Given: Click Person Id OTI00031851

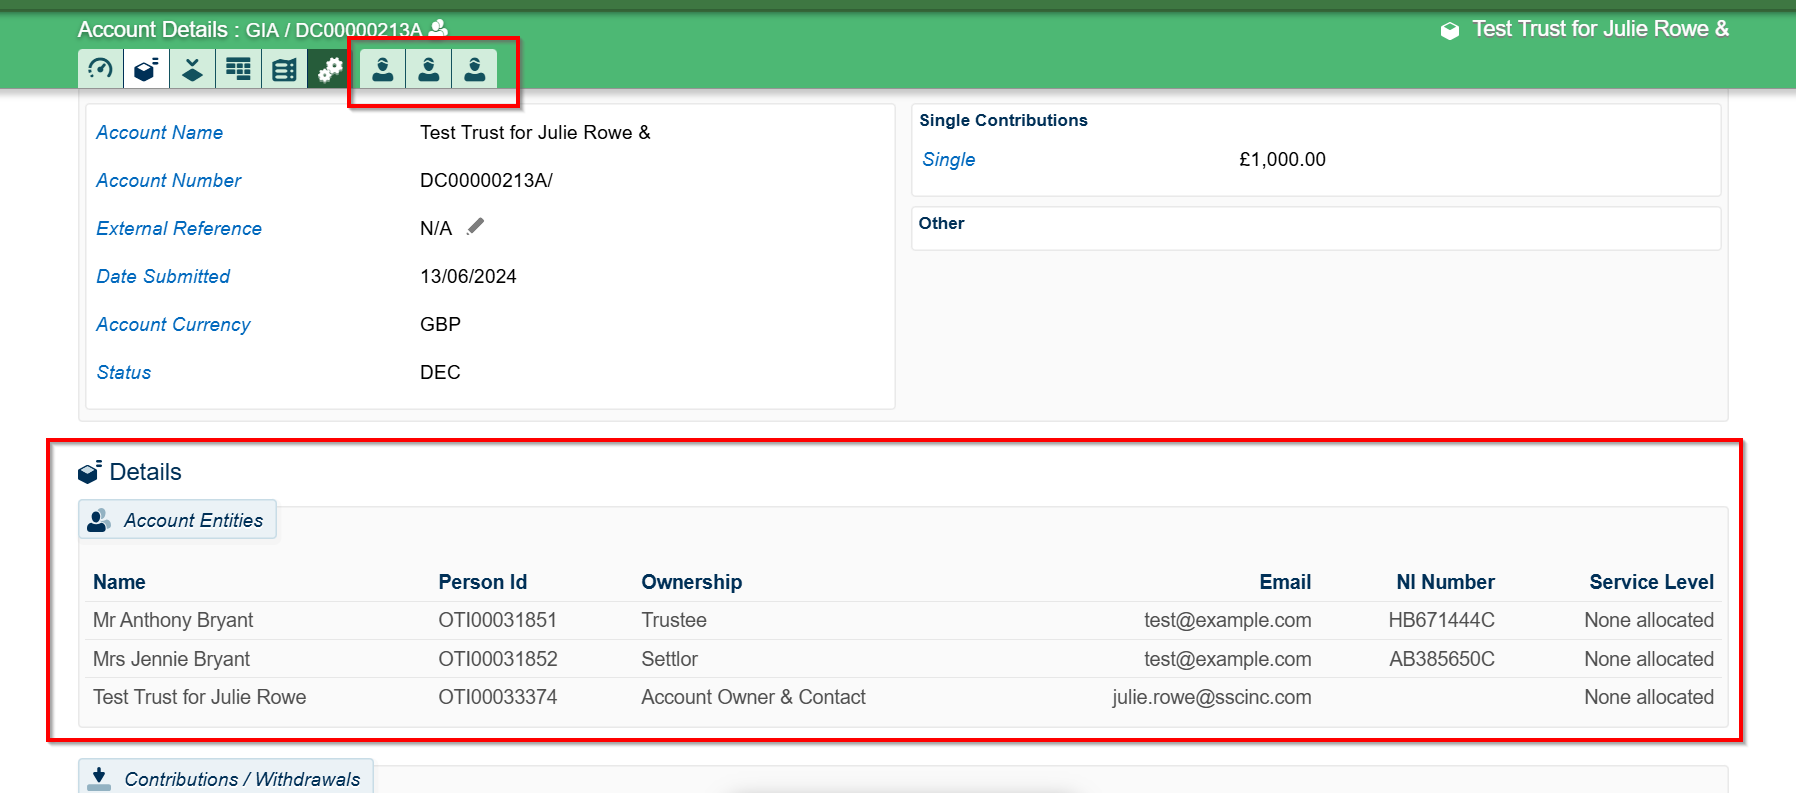Looking at the screenshot, I should (497, 620).
